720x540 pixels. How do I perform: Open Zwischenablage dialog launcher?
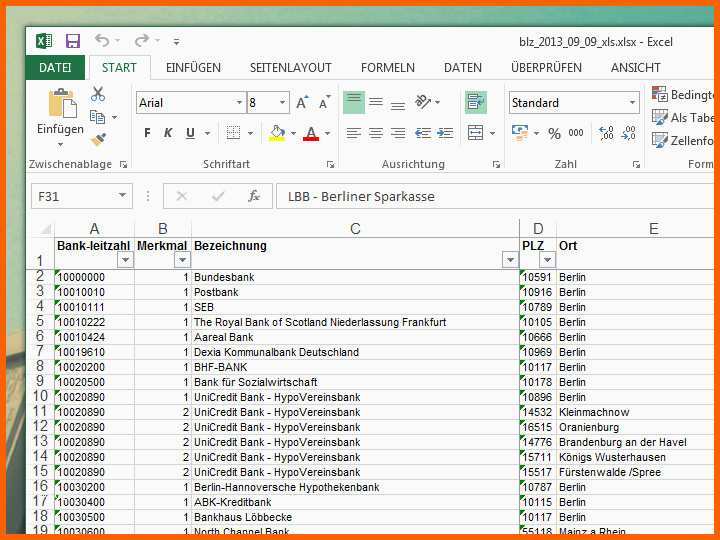click(123, 164)
